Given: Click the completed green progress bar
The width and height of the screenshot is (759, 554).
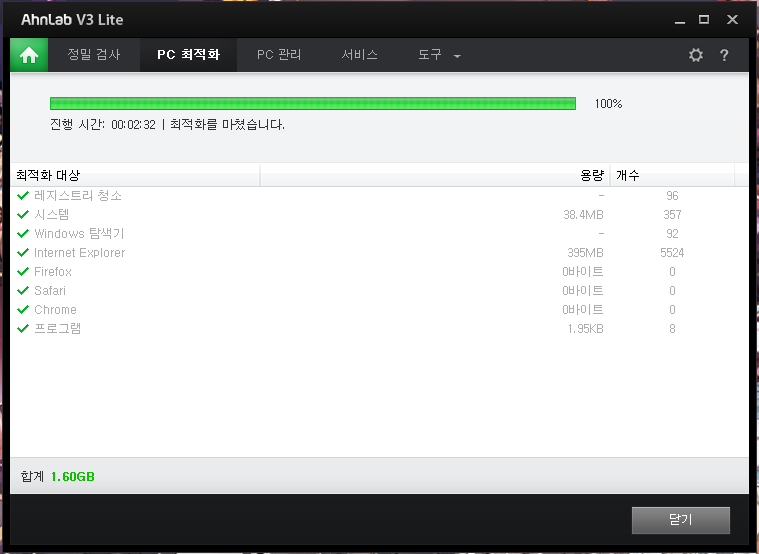Looking at the screenshot, I should 313,104.
